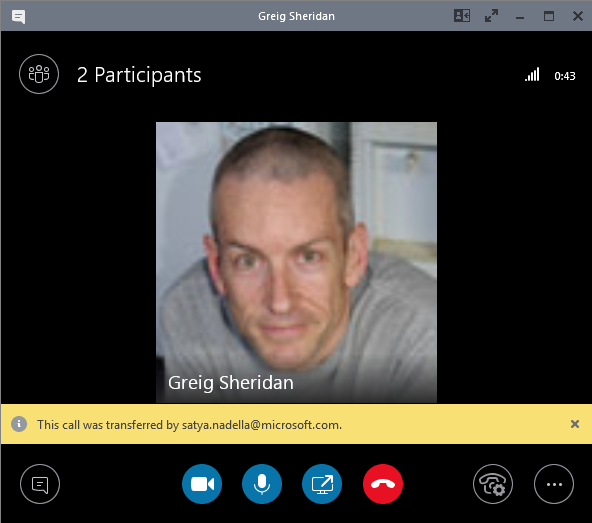Click the conversation bubble icon in title bar
Image resolution: width=592 pixels, height=523 pixels.
pos(18,17)
